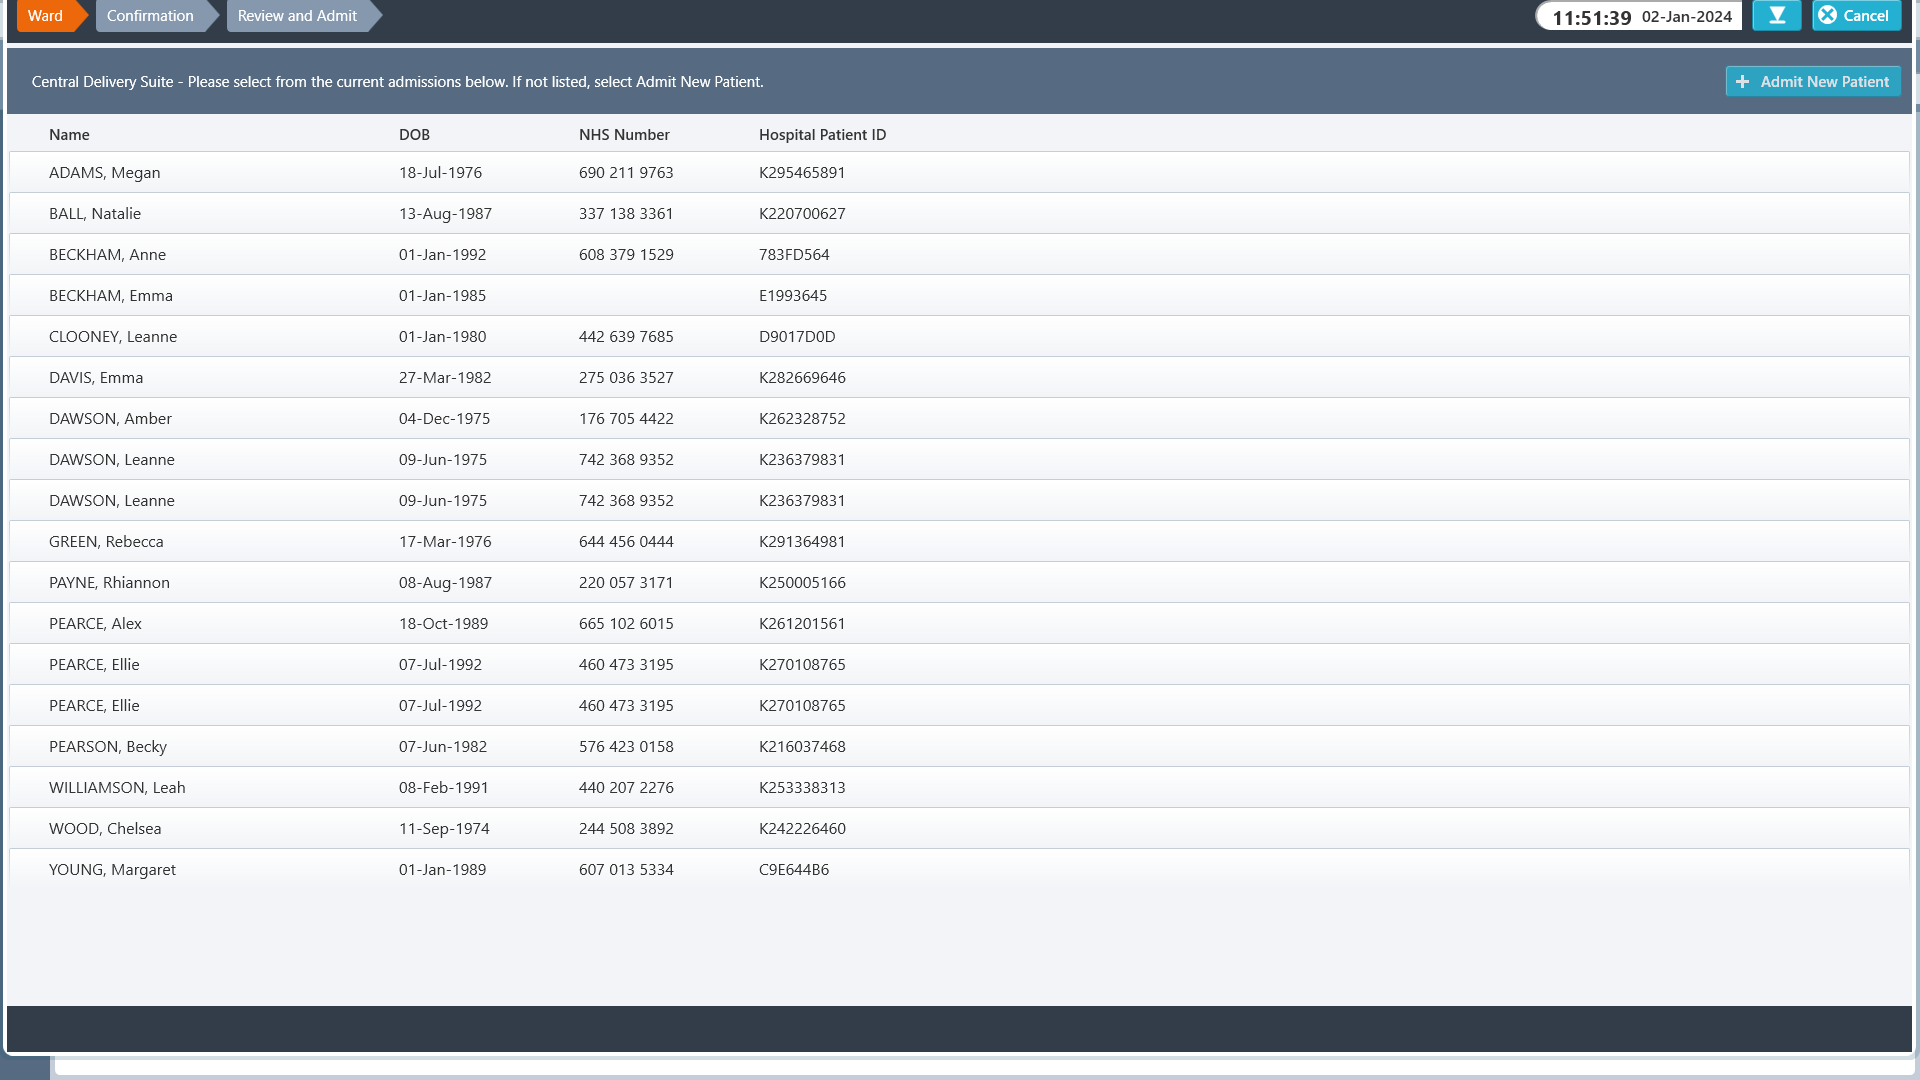Select patient PEARSON, Becky
The image size is (1920, 1080).
959,746
